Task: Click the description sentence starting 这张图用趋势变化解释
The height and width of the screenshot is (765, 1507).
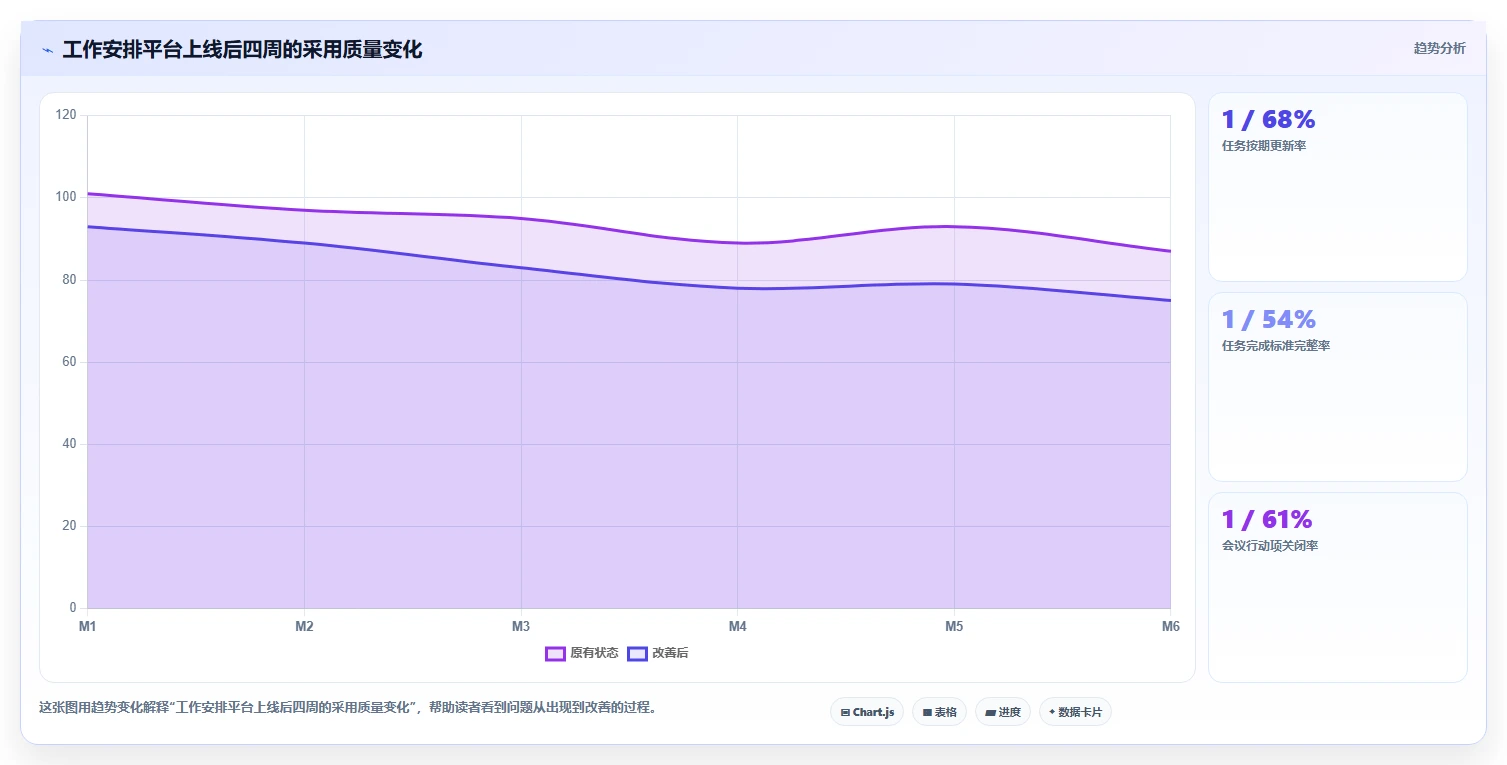Action: 348,707
